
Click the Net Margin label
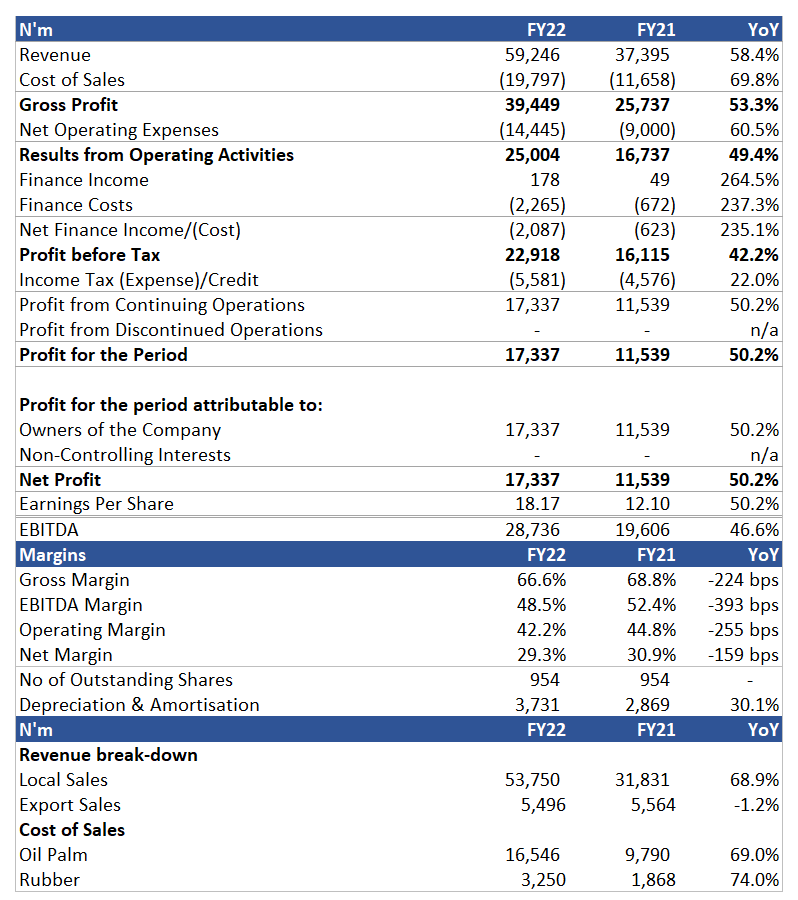(x=66, y=655)
